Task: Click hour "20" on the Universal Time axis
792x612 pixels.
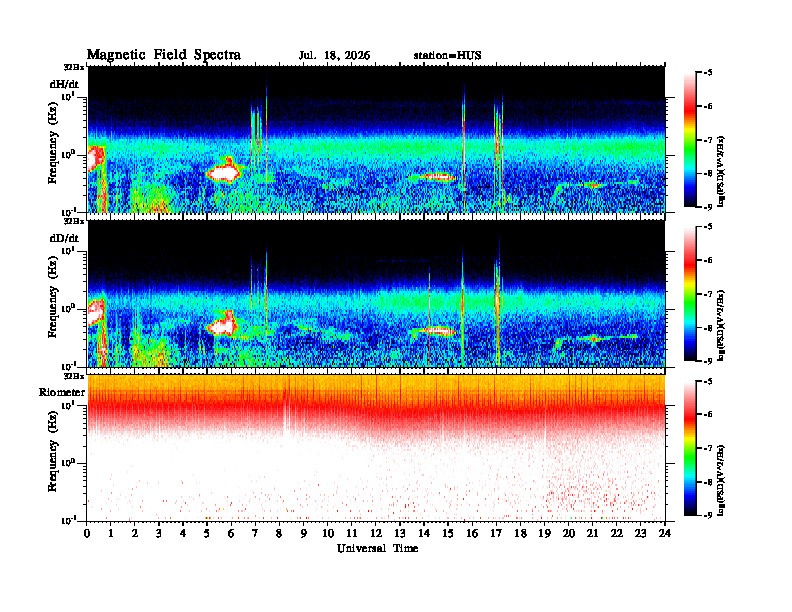Action: pyautogui.click(x=569, y=533)
